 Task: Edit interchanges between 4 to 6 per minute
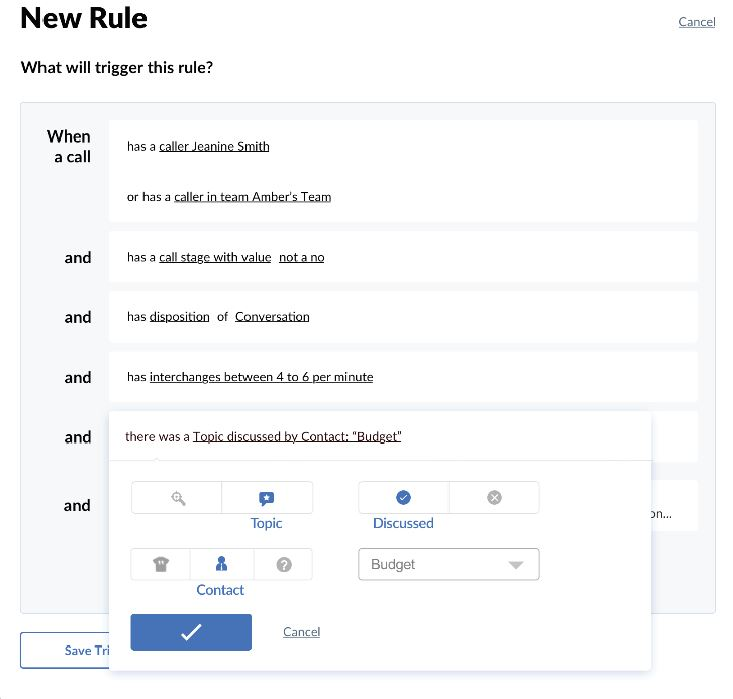[x=261, y=377]
